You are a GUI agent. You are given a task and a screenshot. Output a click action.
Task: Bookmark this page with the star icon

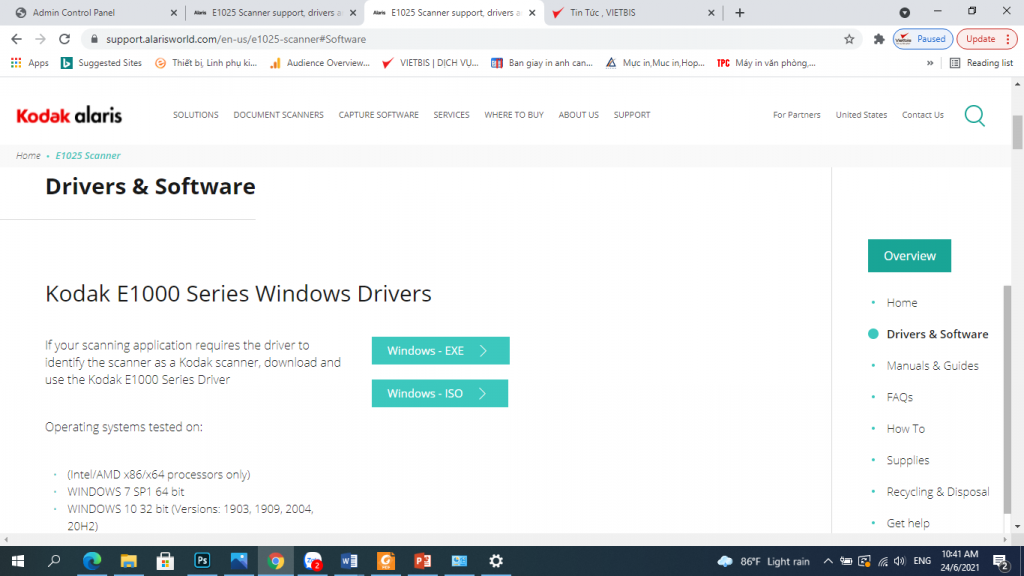[x=849, y=39]
